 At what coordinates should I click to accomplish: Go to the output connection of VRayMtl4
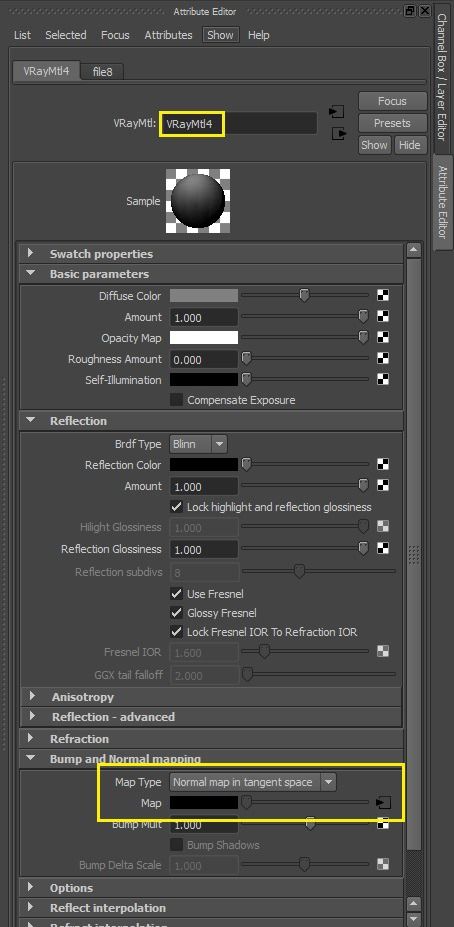click(x=338, y=134)
